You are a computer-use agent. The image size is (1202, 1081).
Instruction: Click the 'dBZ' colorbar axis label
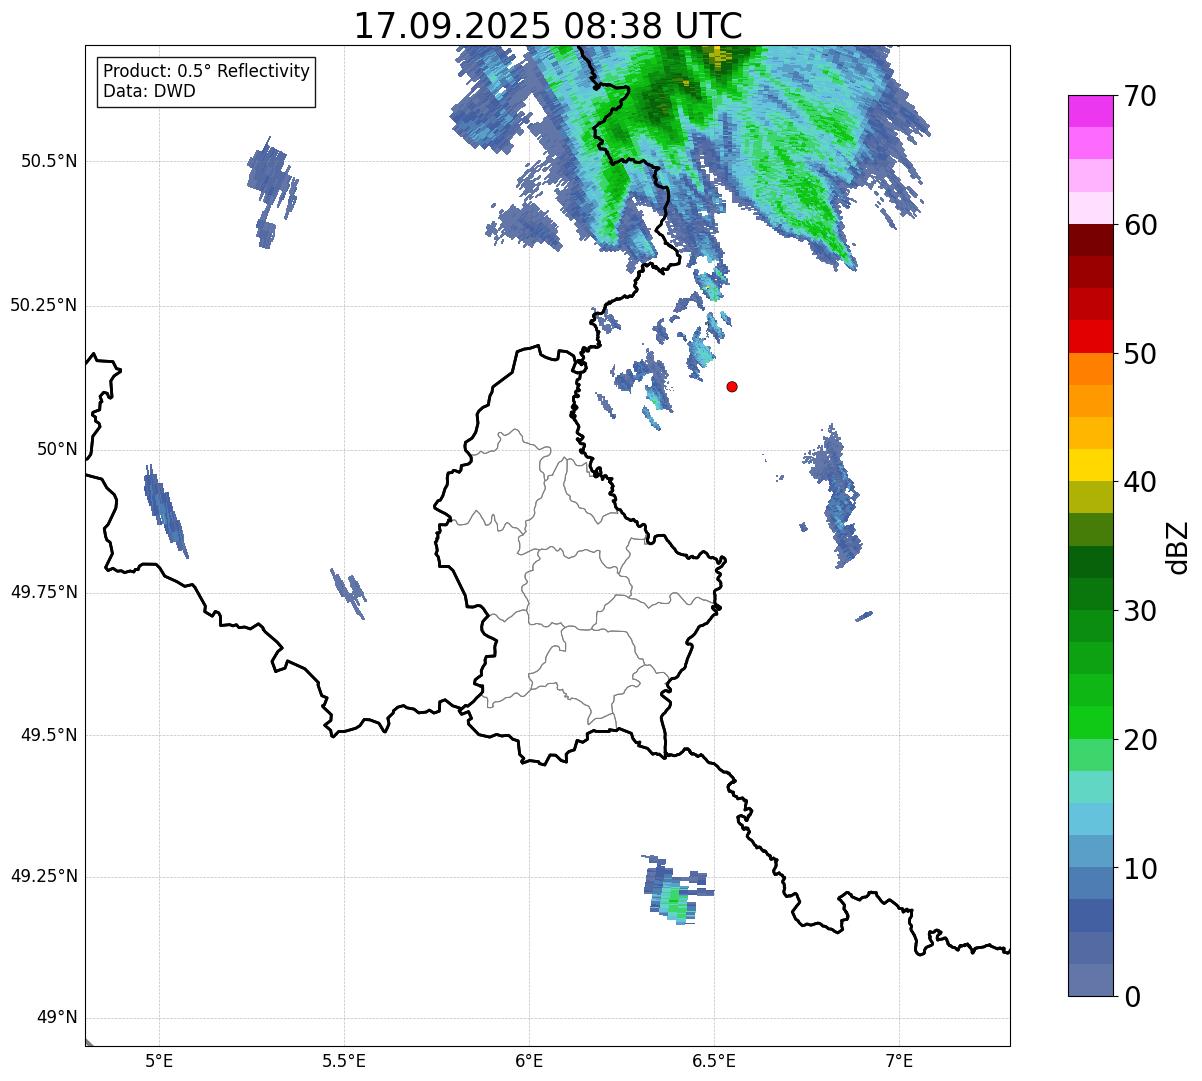point(1178,546)
